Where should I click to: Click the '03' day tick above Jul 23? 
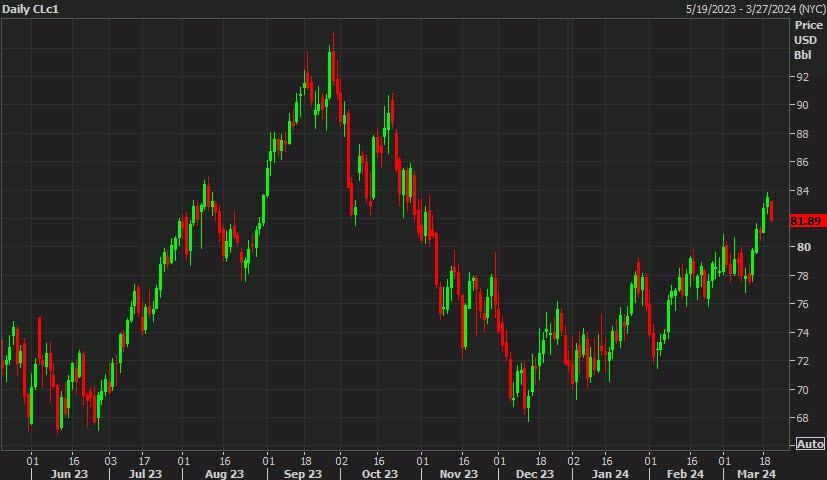click(110, 460)
